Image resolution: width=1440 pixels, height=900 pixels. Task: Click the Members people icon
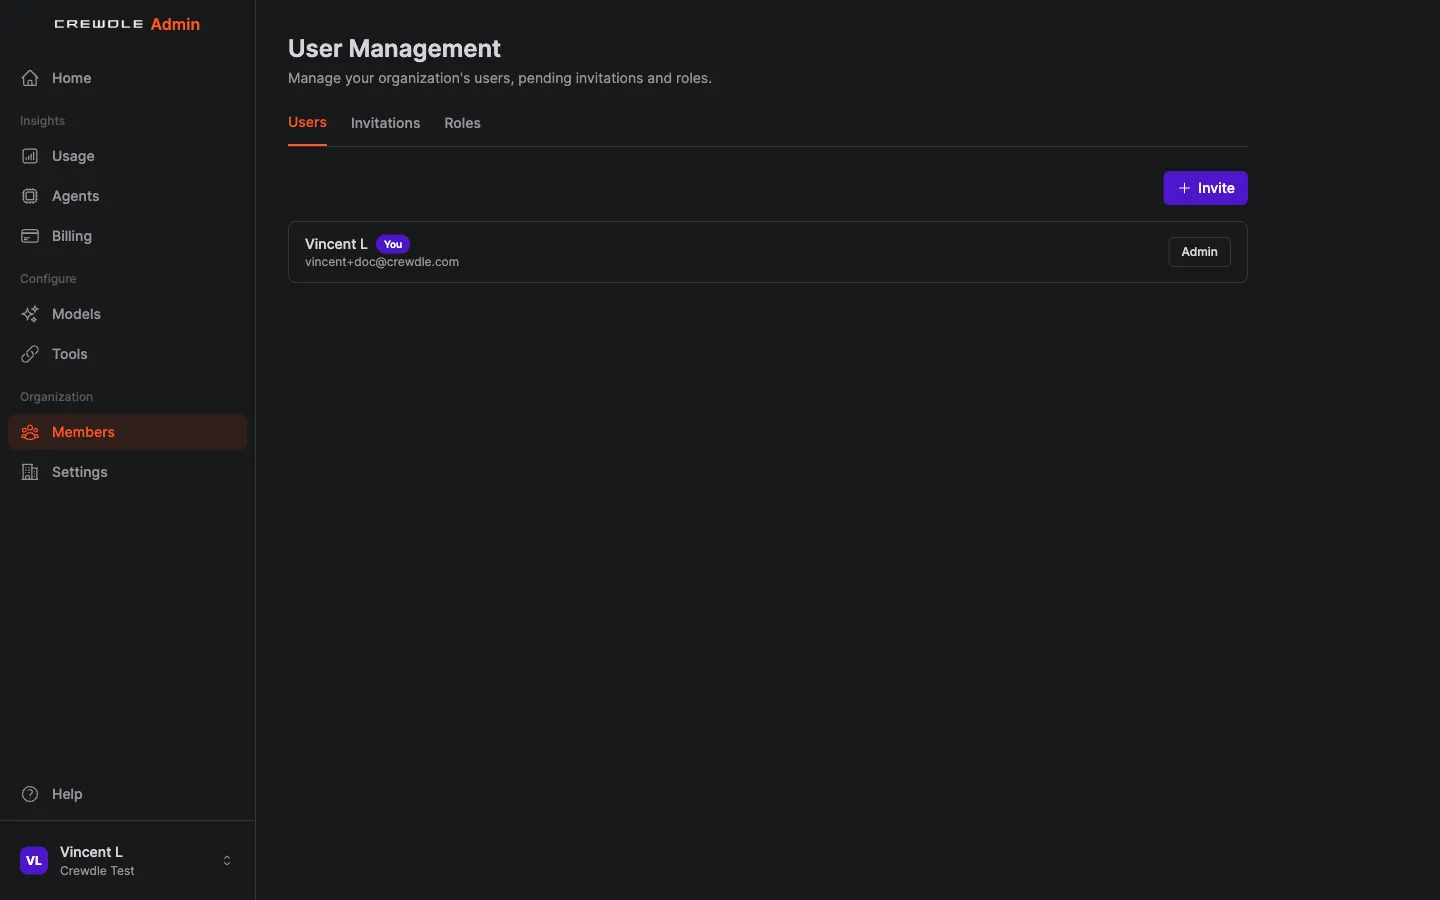point(30,432)
